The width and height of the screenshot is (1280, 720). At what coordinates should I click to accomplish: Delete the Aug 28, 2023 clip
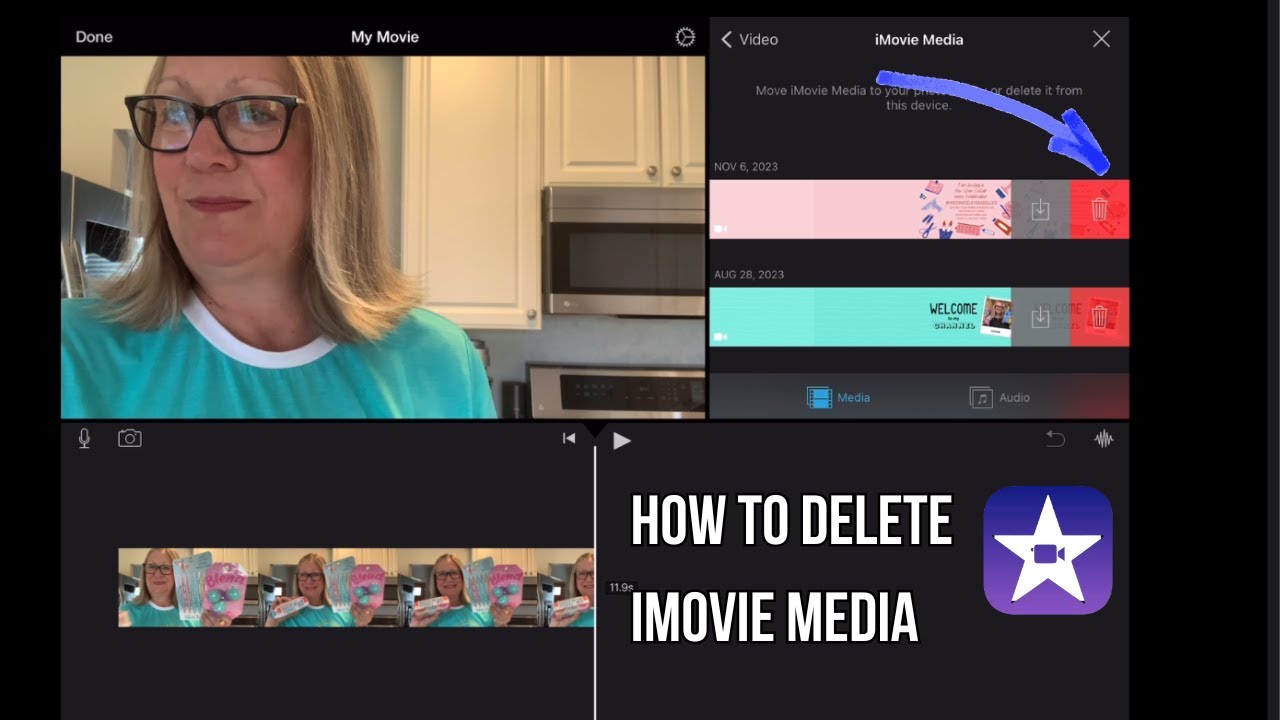(x=1099, y=317)
